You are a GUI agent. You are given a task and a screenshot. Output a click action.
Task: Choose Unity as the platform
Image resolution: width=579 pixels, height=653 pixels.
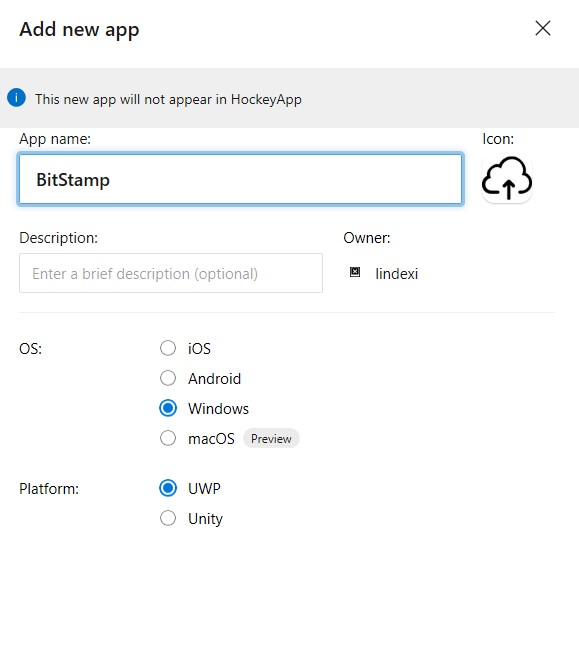168,518
